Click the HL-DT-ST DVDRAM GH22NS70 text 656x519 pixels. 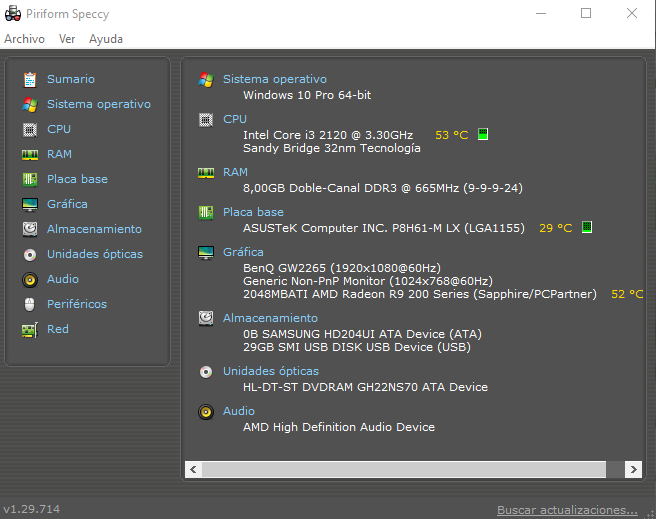coord(365,387)
